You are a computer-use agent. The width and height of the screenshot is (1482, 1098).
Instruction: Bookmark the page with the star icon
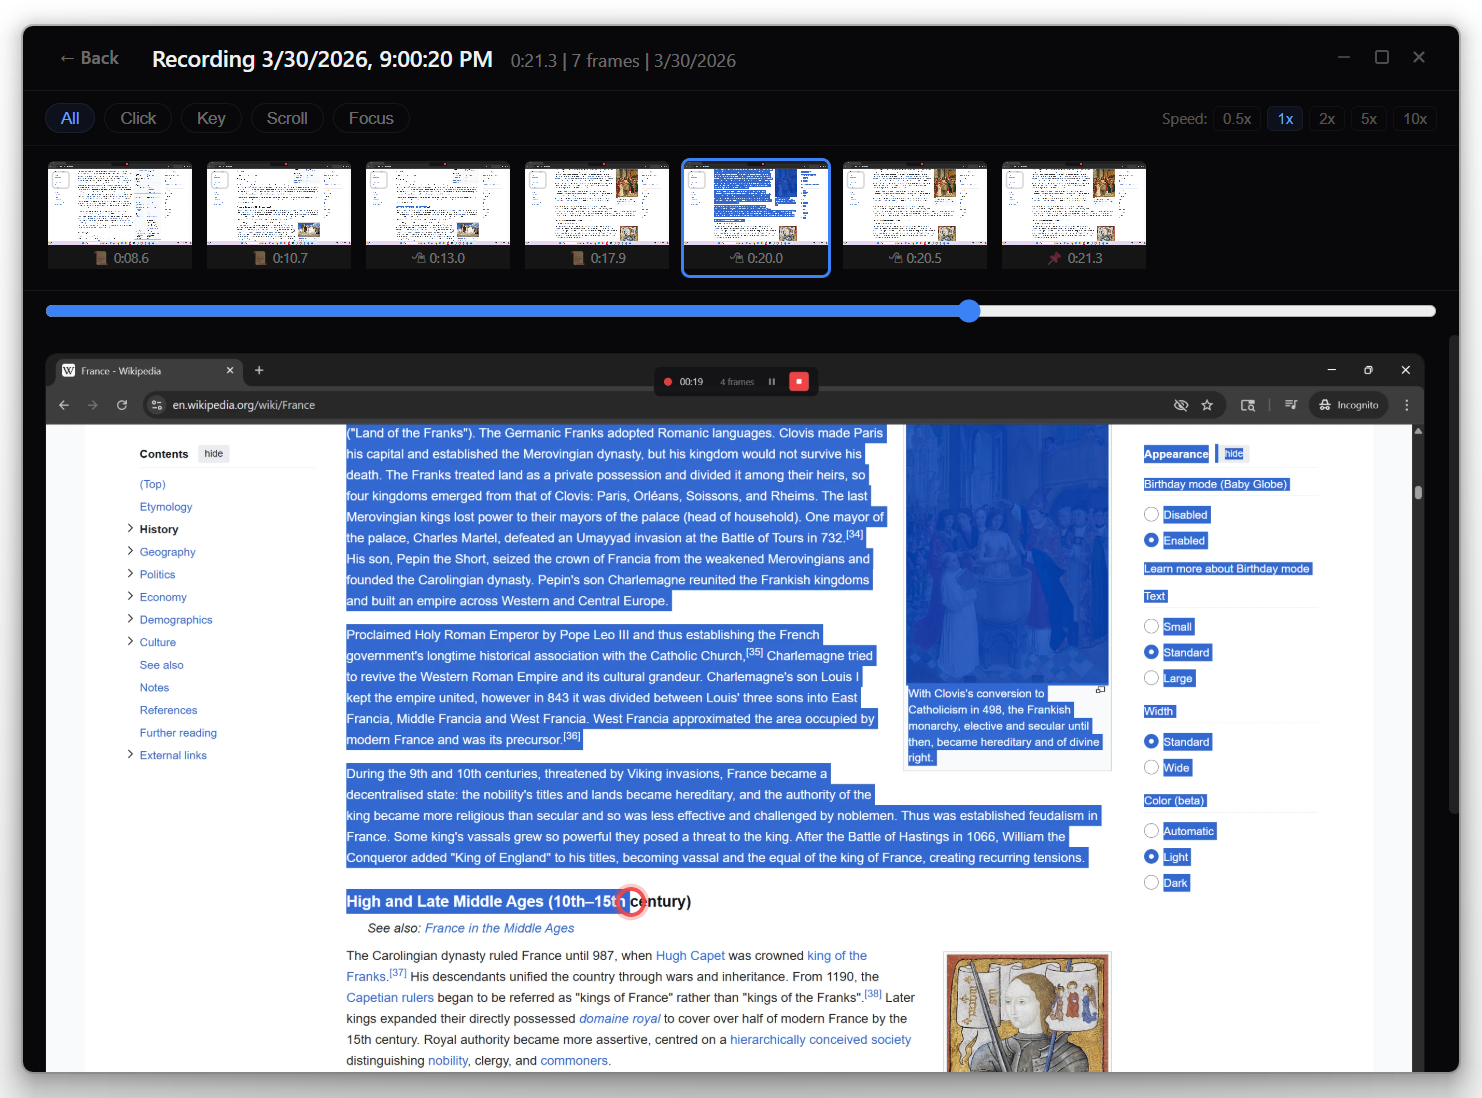(1207, 405)
